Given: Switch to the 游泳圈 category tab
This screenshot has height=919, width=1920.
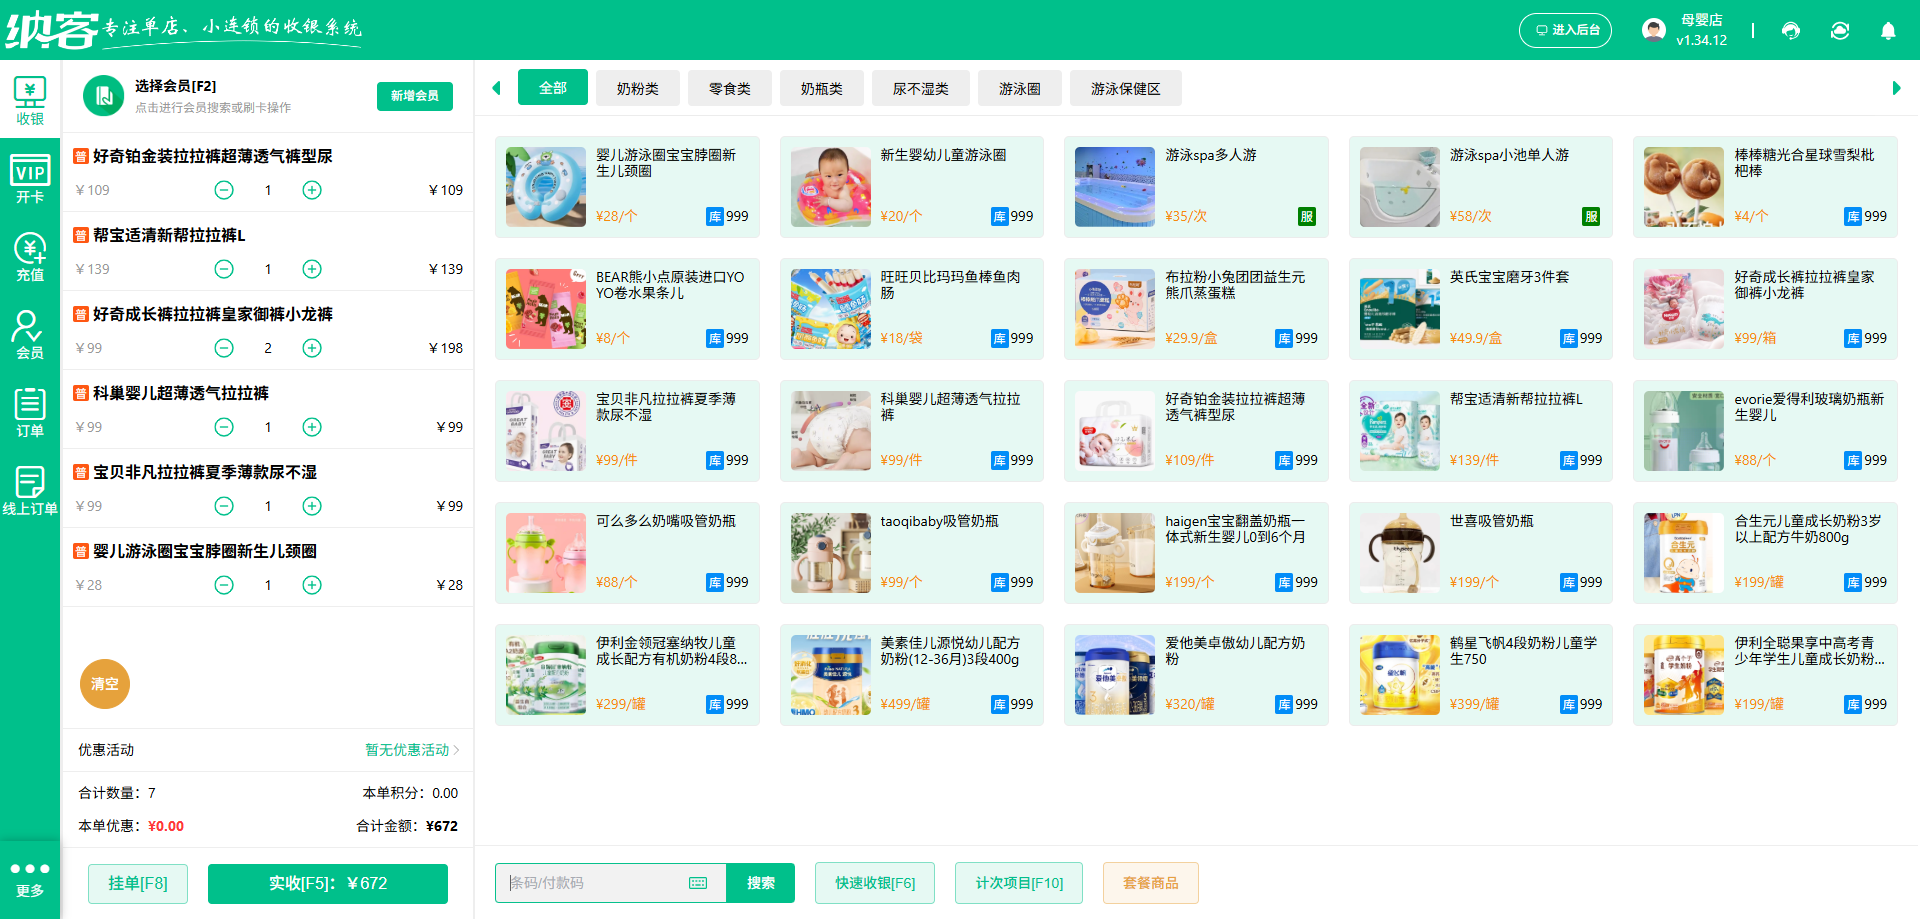Looking at the screenshot, I should click(x=1019, y=88).
